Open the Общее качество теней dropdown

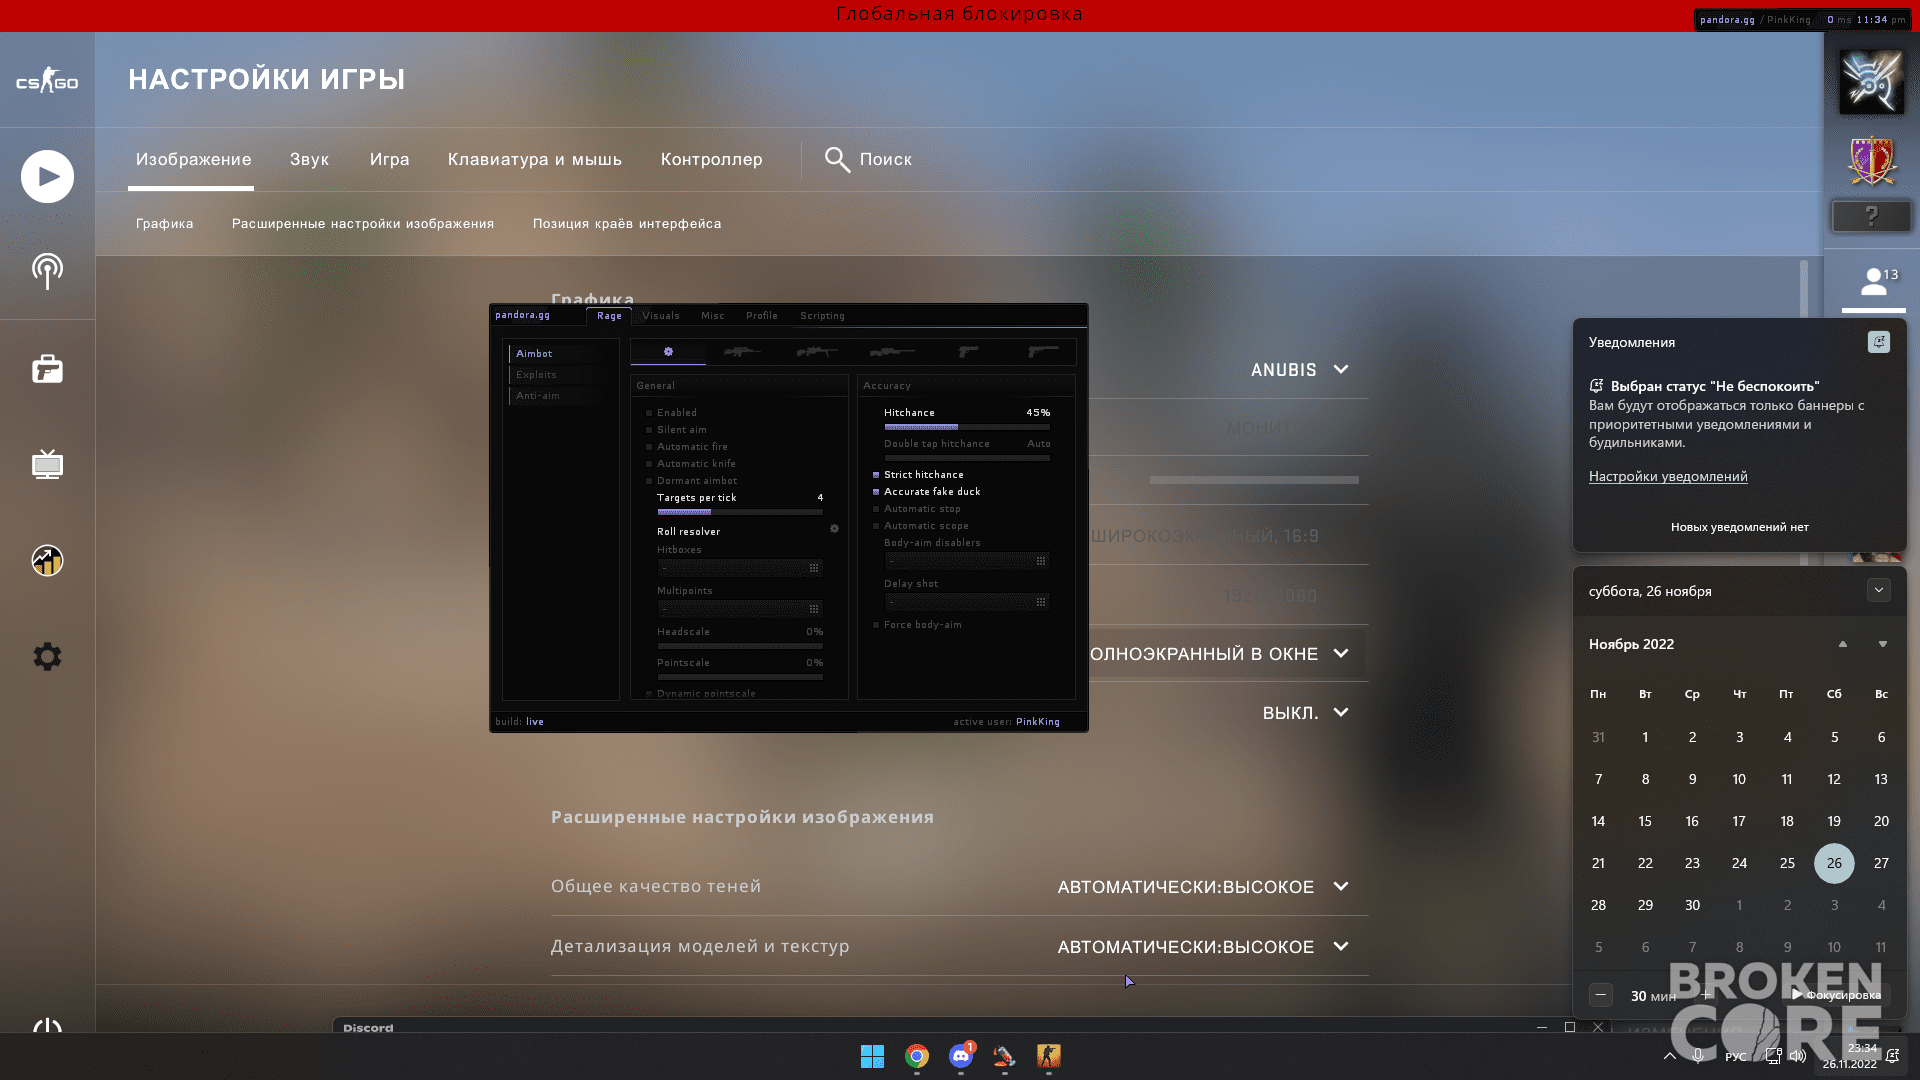pyautogui.click(x=1203, y=887)
